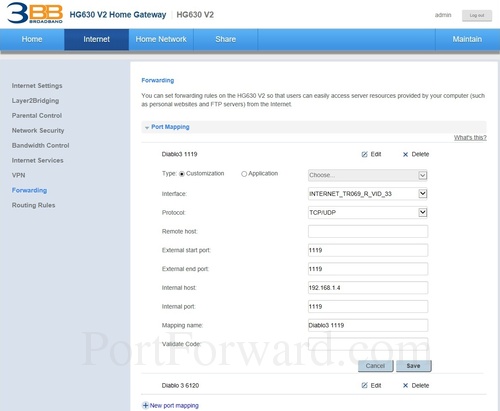Click the Delete link for Diablo 3 6120

pos(420,385)
